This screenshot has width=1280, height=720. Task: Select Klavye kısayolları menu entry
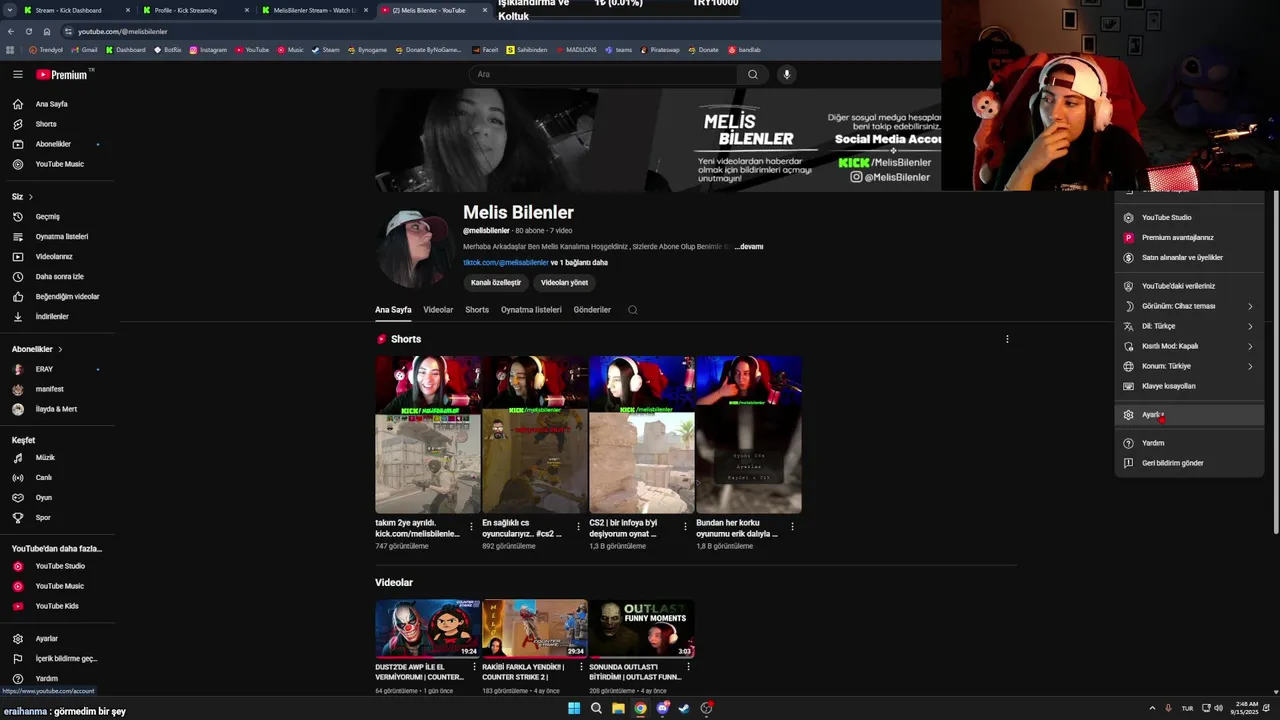click(x=1189, y=386)
